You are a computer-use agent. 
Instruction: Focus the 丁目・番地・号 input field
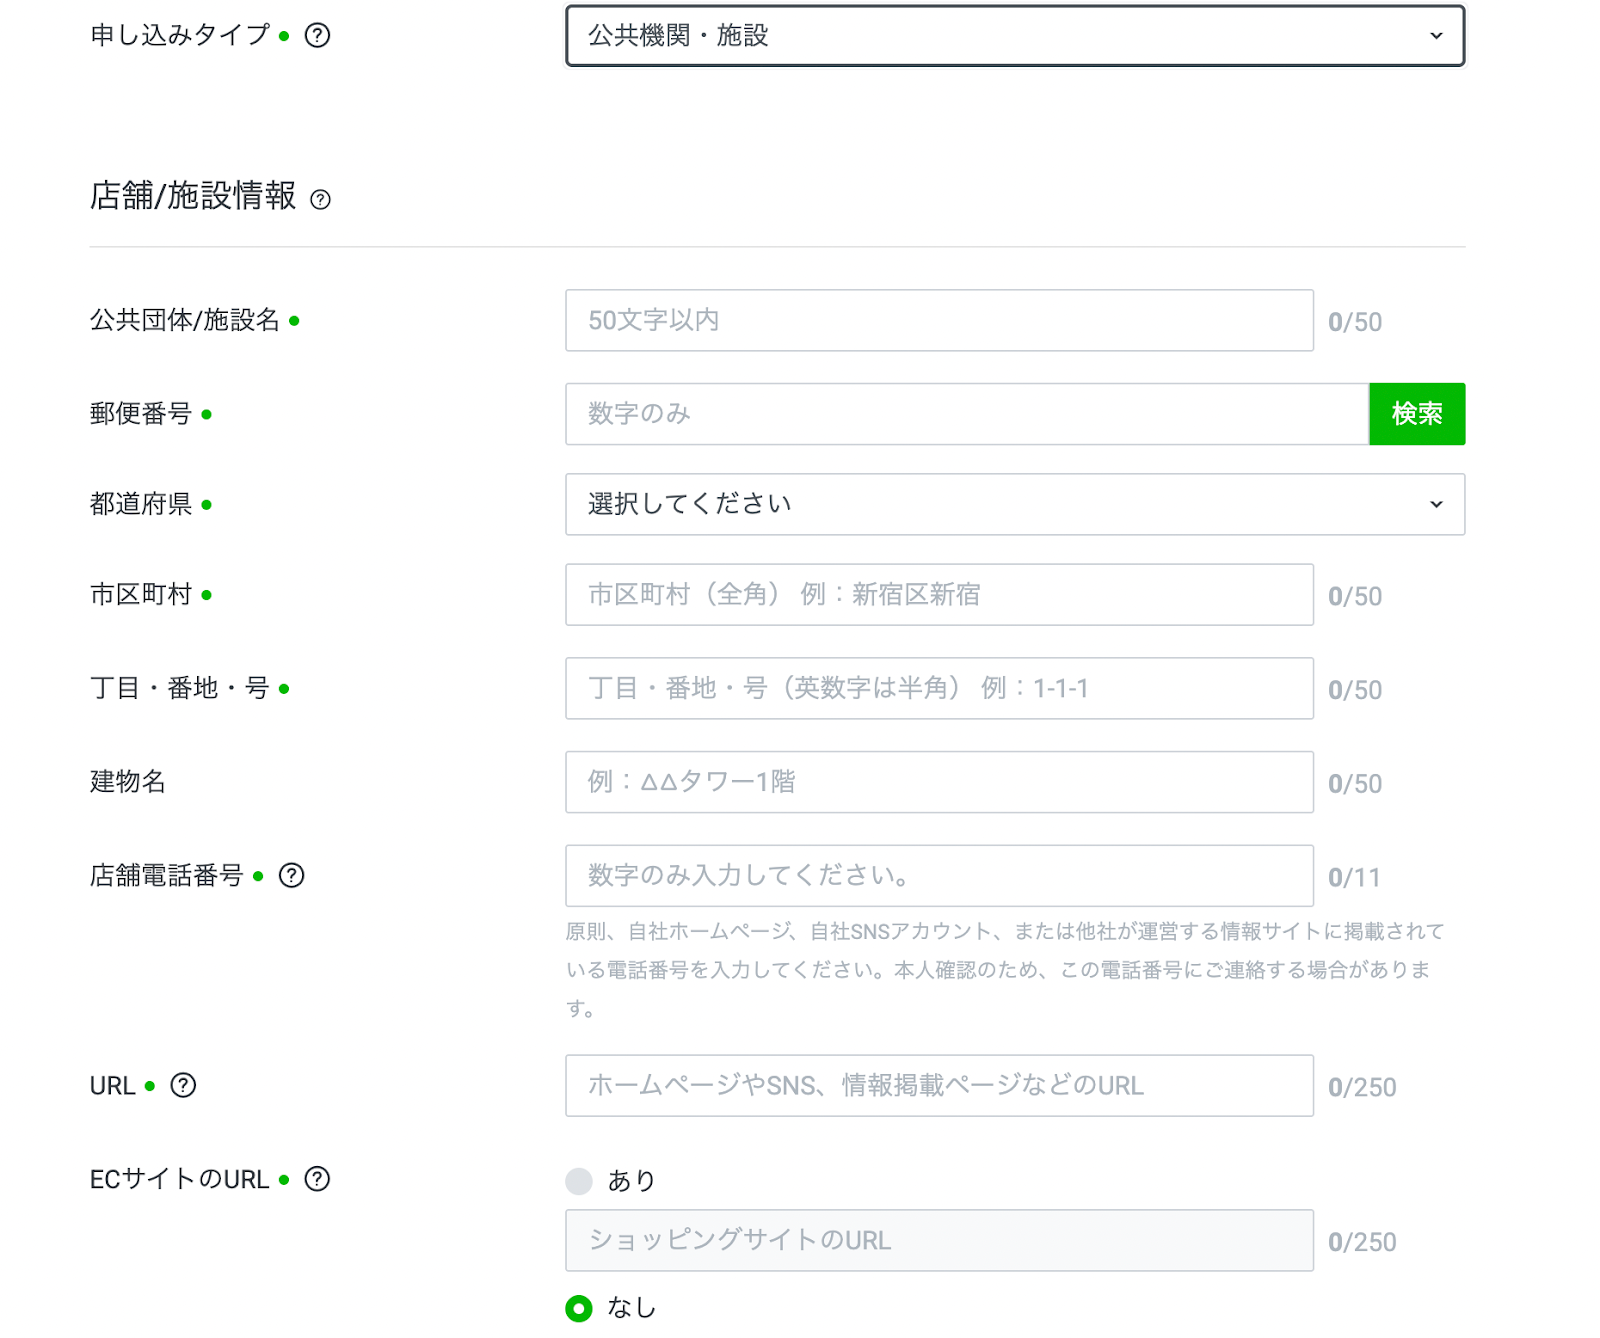tap(938, 689)
